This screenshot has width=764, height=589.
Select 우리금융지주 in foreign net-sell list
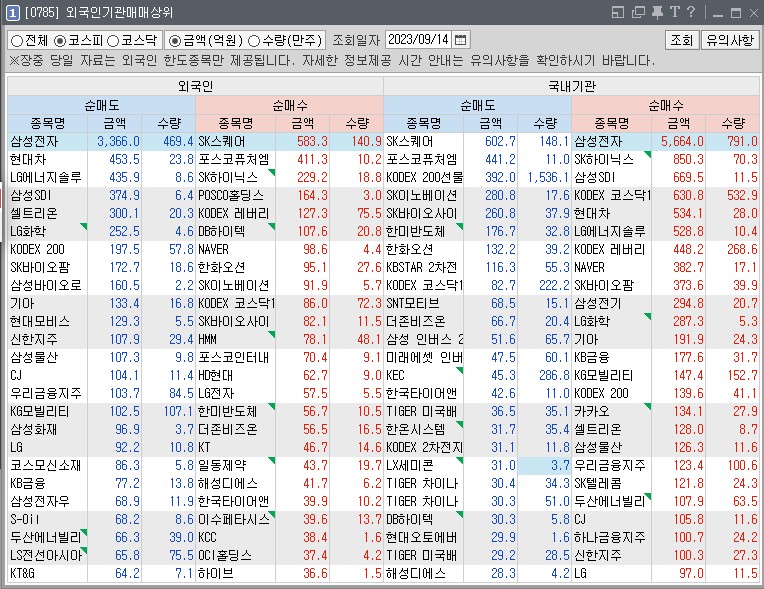click(x=46, y=393)
